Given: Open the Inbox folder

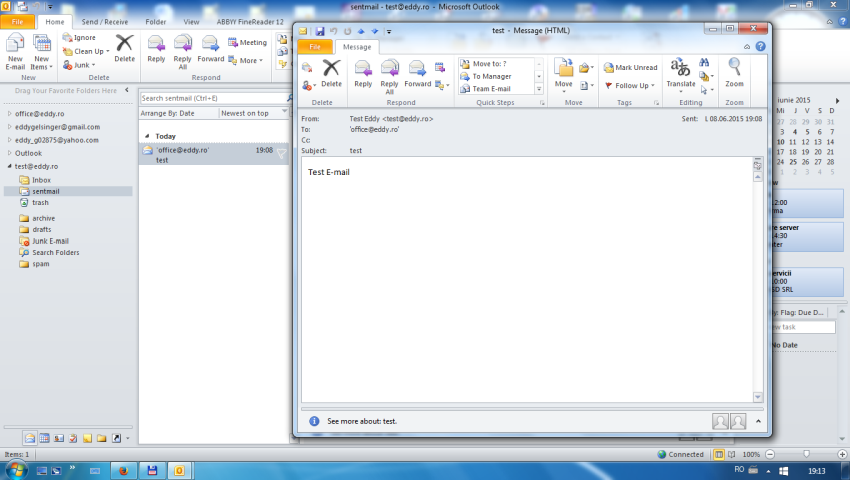Looking at the screenshot, I should [x=41, y=180].
